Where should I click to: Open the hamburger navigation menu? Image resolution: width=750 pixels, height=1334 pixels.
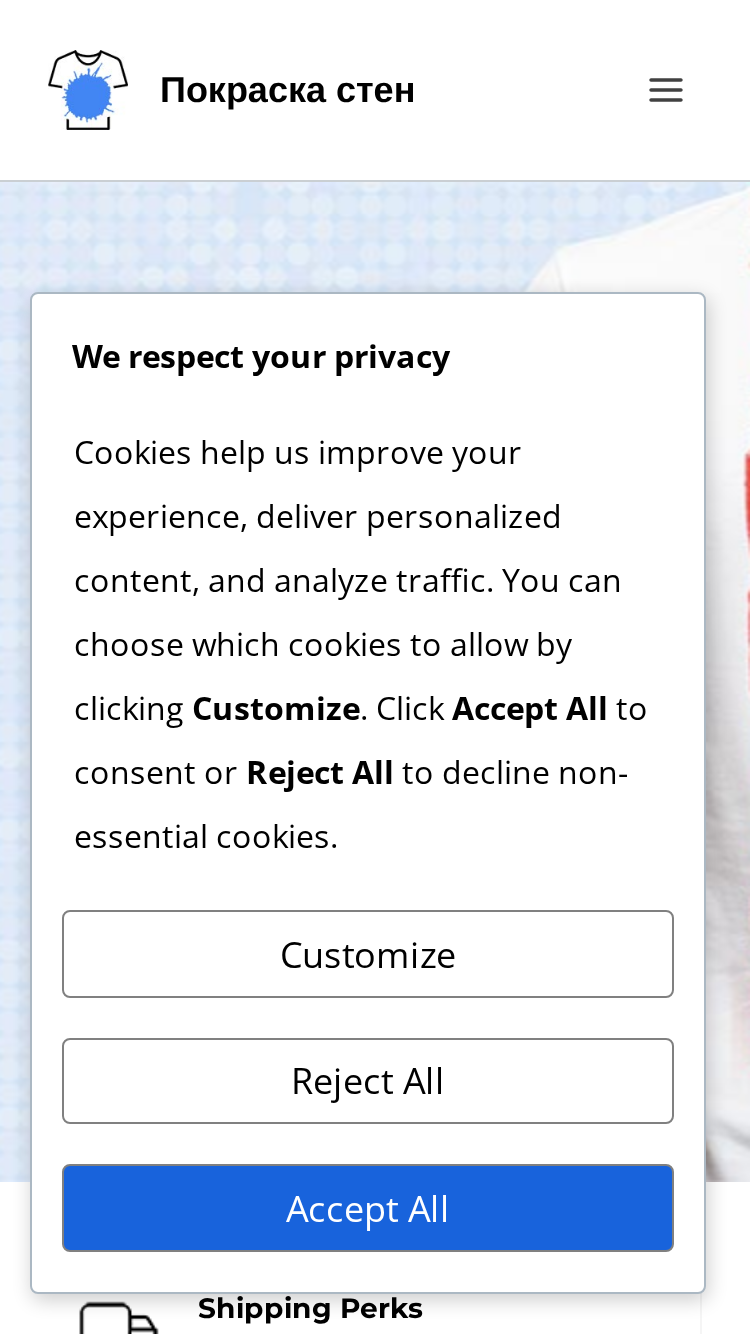pyautogui.click(x=665, y=90)
